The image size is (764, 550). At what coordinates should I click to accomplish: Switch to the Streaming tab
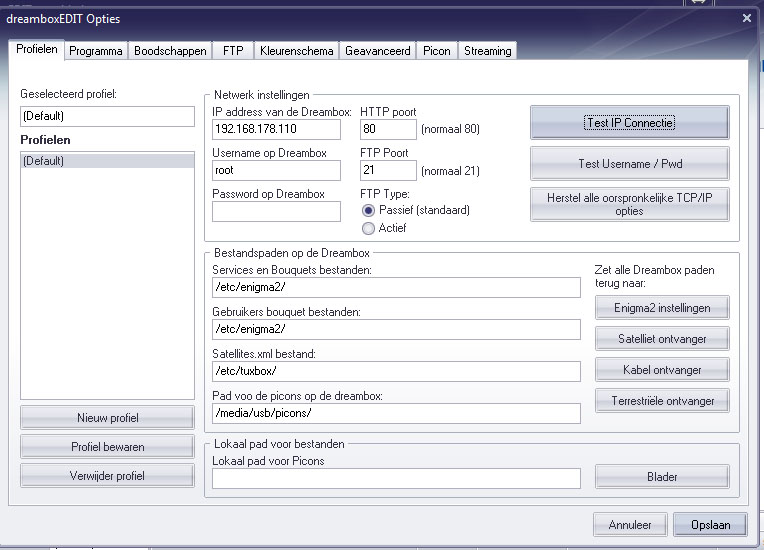coord(487,51)
